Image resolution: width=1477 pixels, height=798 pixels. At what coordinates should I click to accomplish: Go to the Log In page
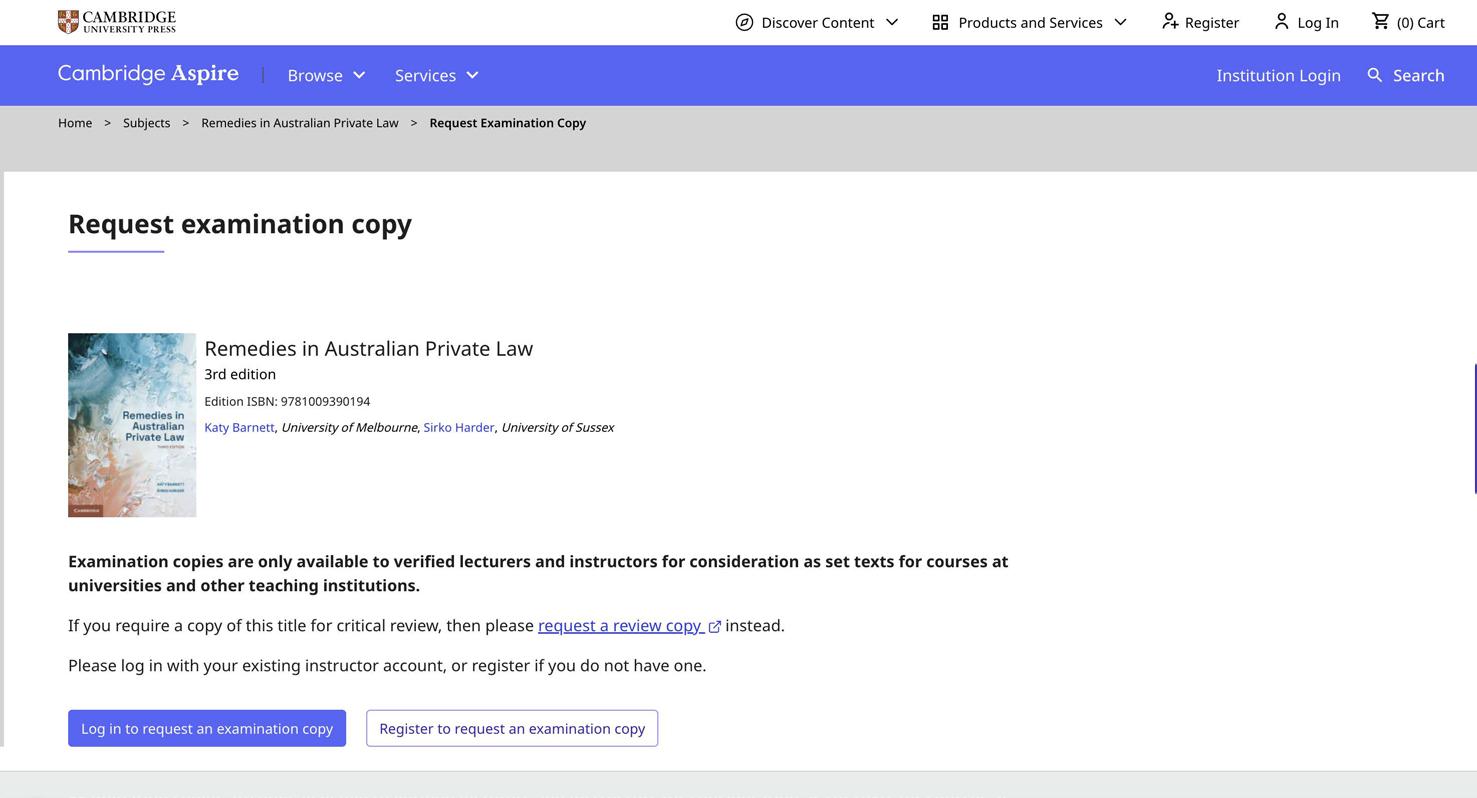click(x=1306, y=22)
